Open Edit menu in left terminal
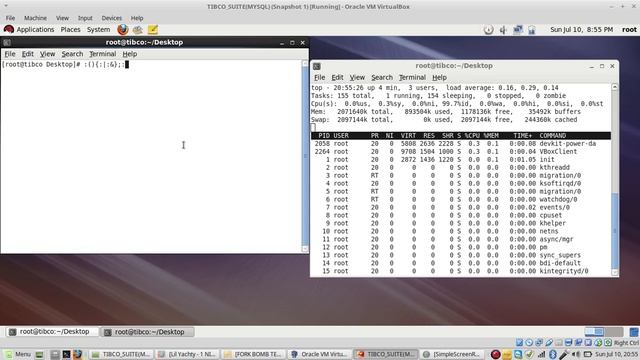Viewport: 640px width, 360px height. 28,54
